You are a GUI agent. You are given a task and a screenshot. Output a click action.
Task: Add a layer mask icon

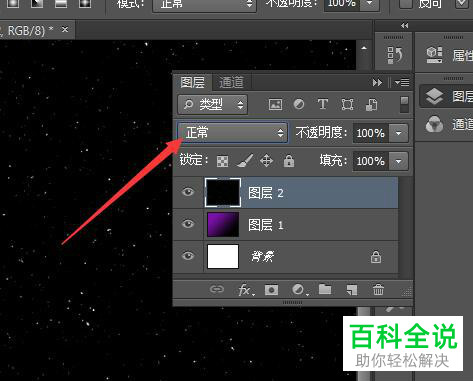(x=271, y=290)
